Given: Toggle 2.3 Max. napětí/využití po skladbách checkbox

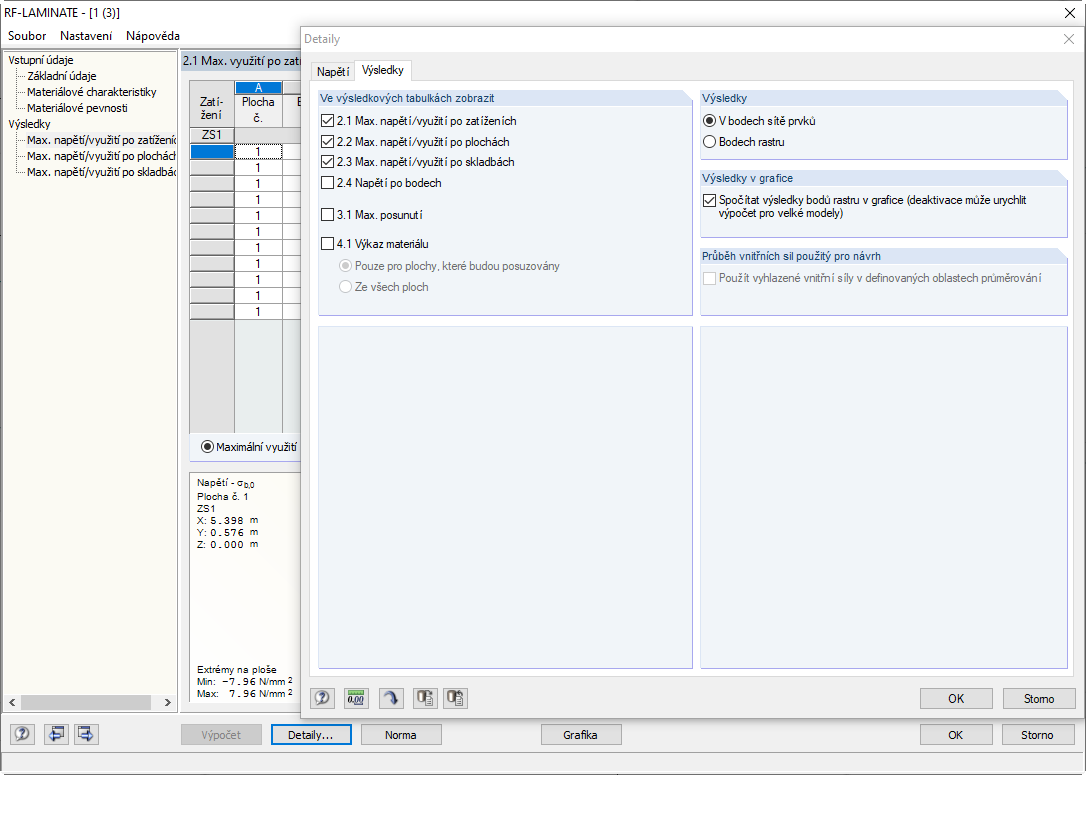Looking at the screenshot, I should [328, 162].
